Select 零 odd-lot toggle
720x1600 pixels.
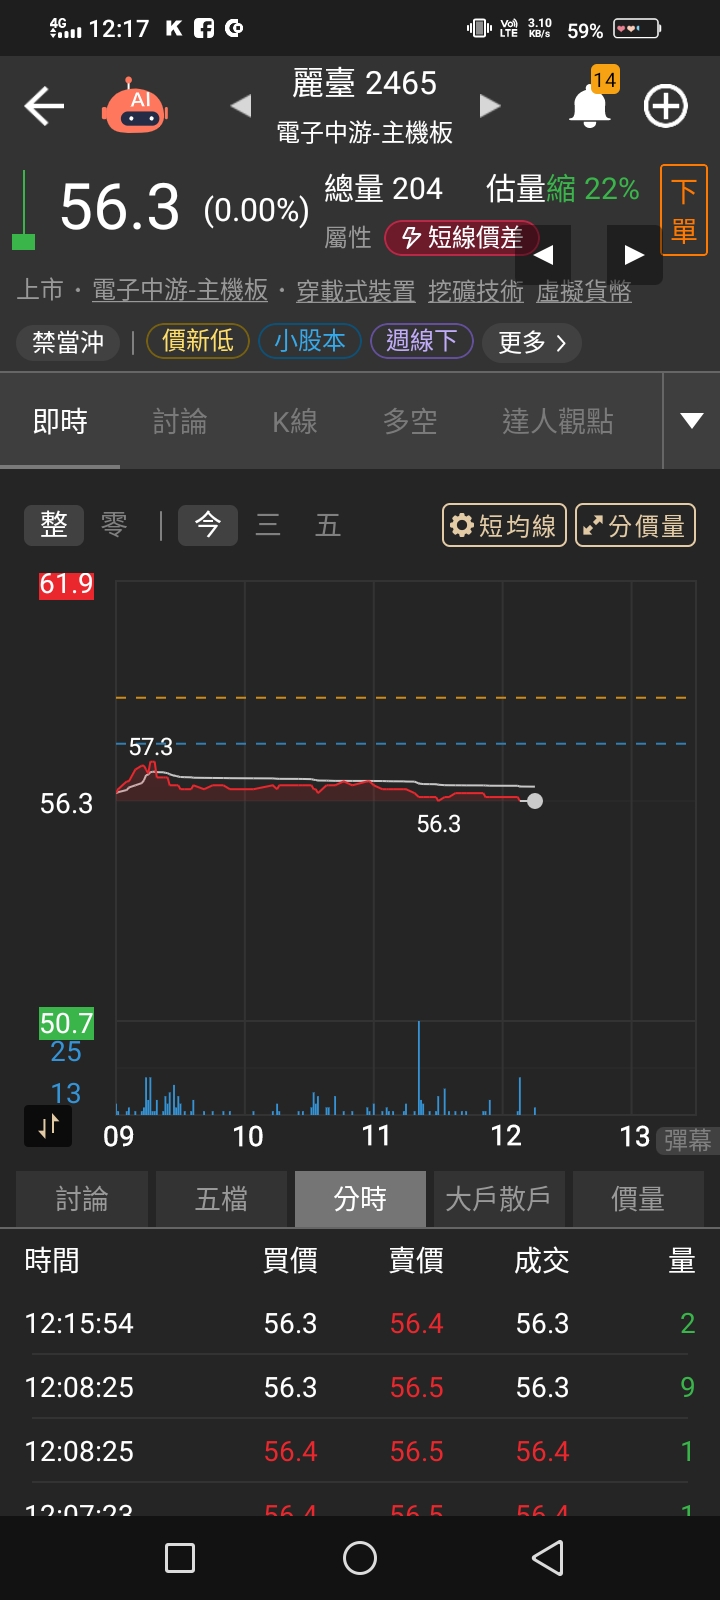[x=114, y=524]
